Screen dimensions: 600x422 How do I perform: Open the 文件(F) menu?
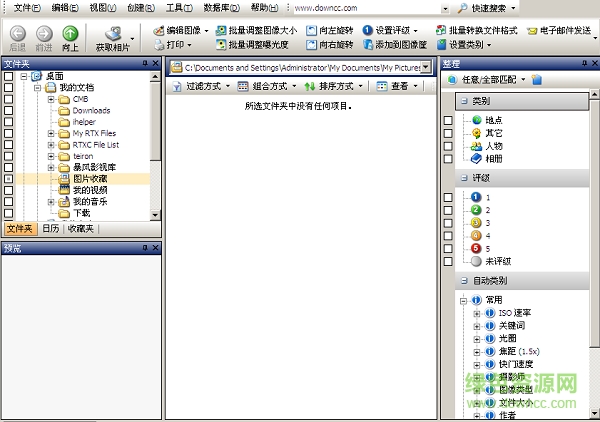point(27,8)
